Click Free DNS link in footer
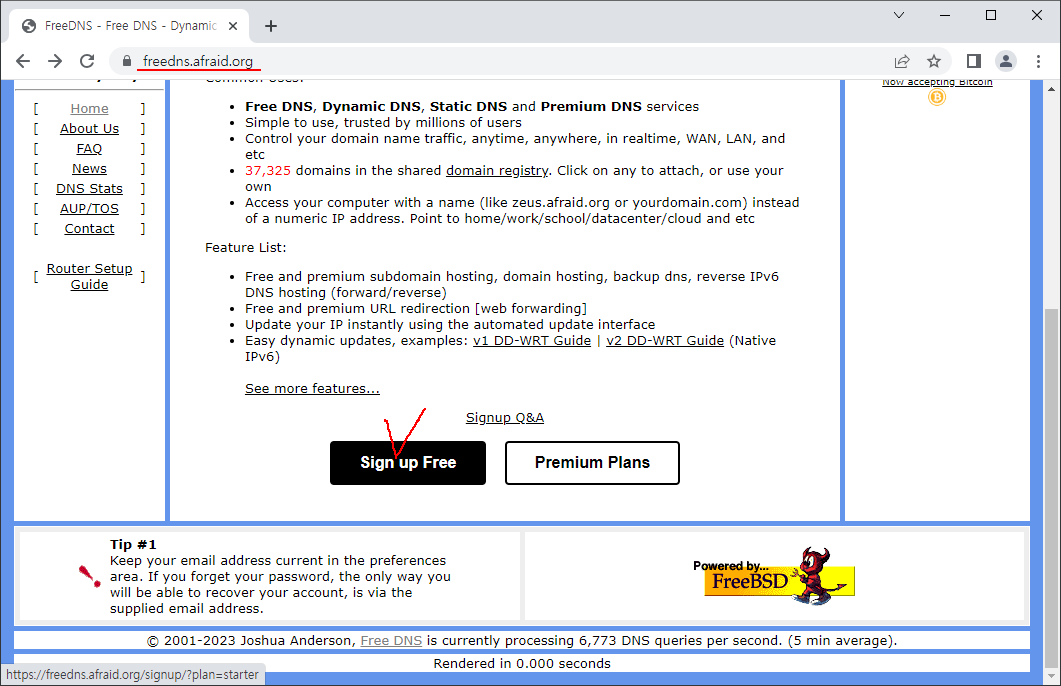The height and width of the screenshot is (686, 1061). tap(391, 641)
